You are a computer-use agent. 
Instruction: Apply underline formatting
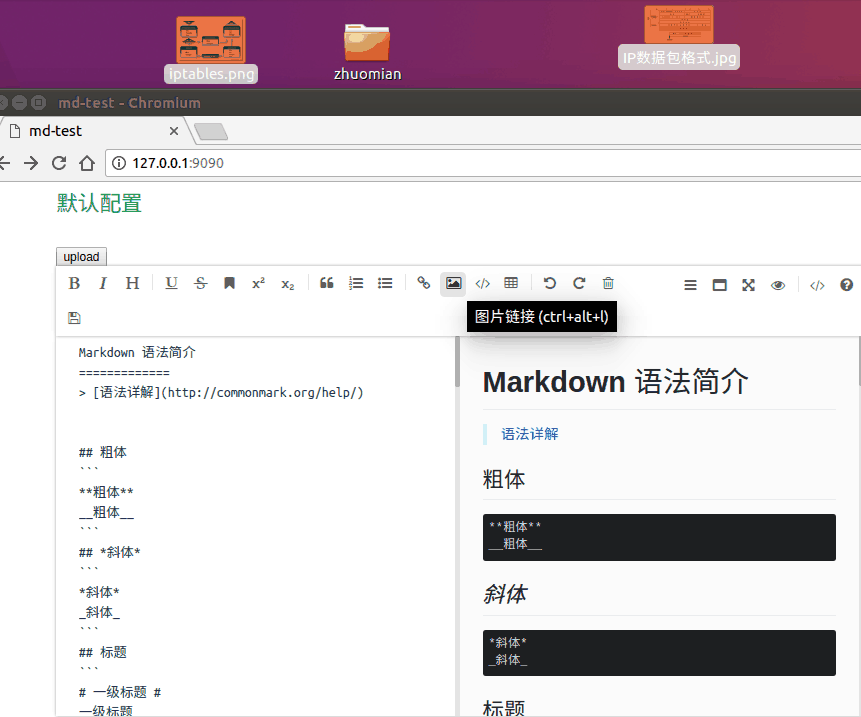[171, 283]
